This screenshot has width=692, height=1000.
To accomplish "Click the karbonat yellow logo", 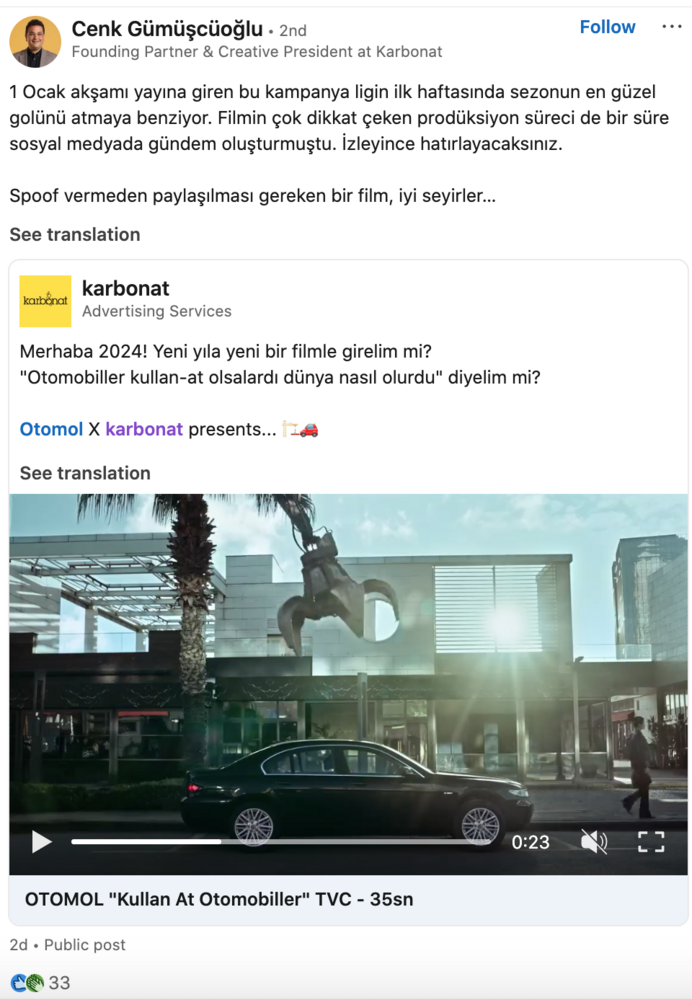I will (x=45, y=301).
